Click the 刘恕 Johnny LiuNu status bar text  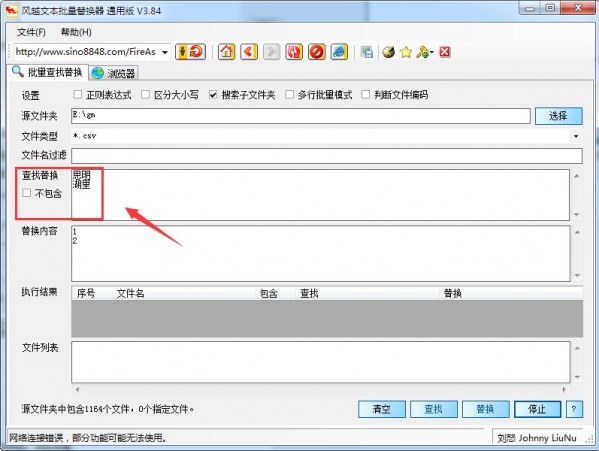click(537, 438)
